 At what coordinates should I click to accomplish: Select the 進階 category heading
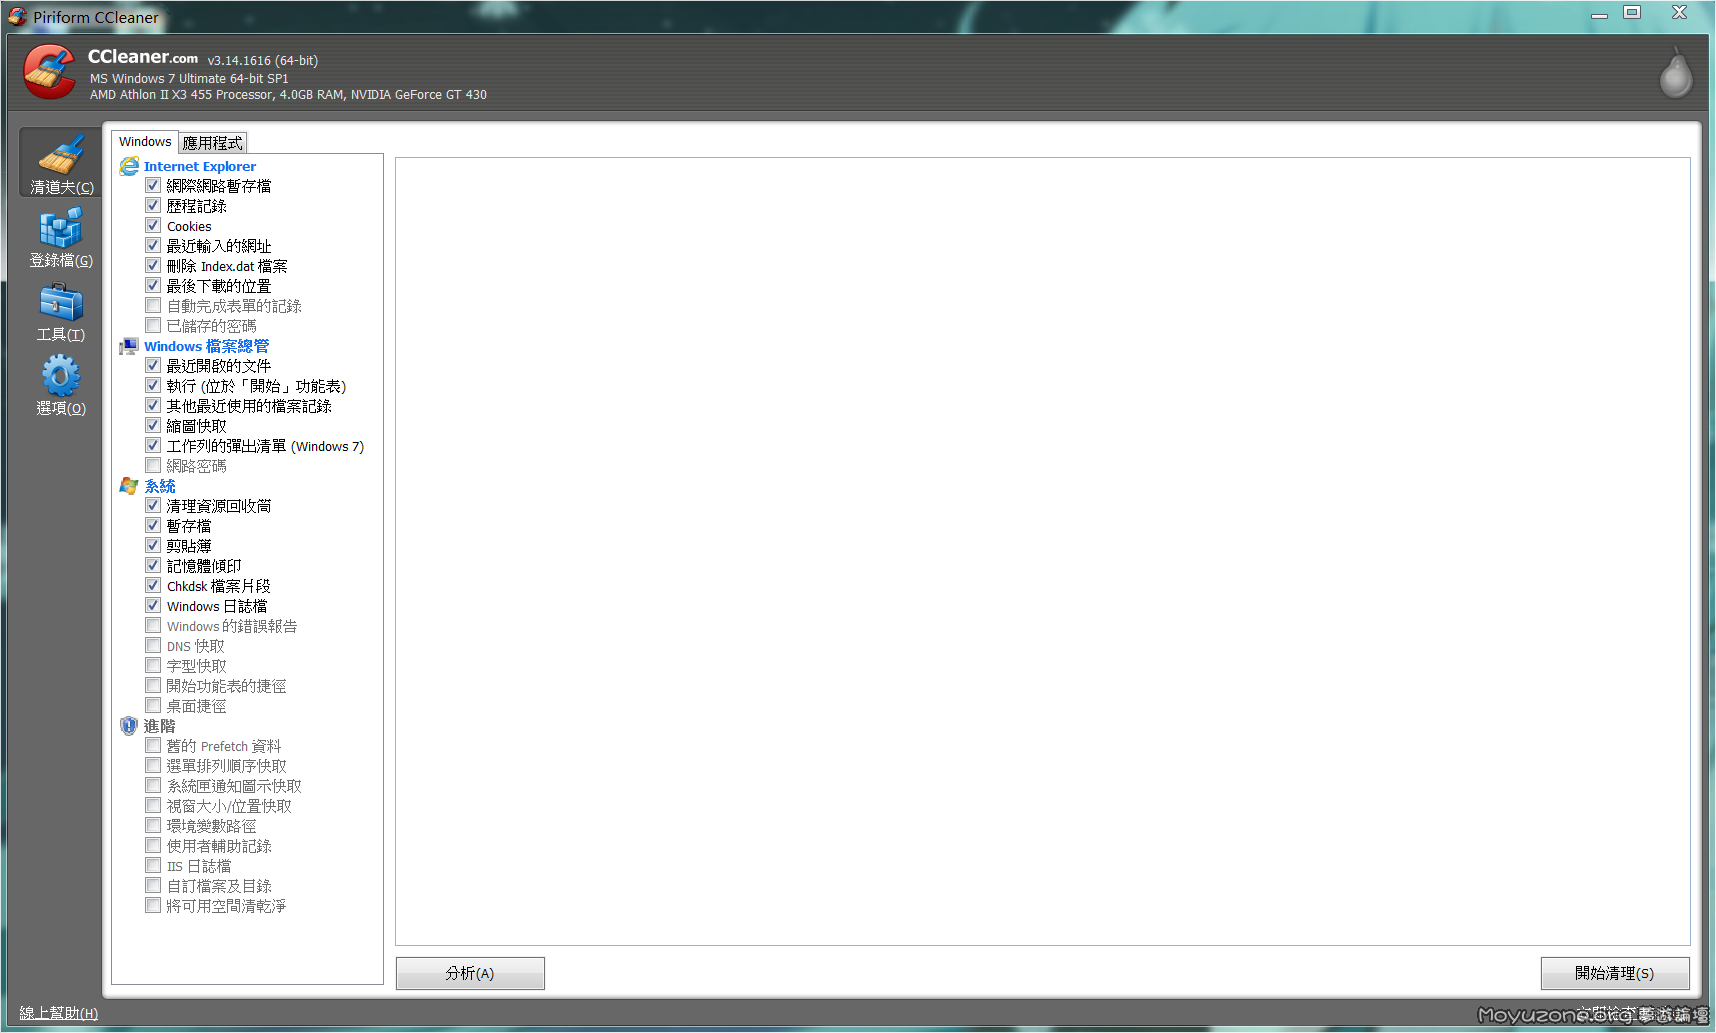click(x=160, y=726)
